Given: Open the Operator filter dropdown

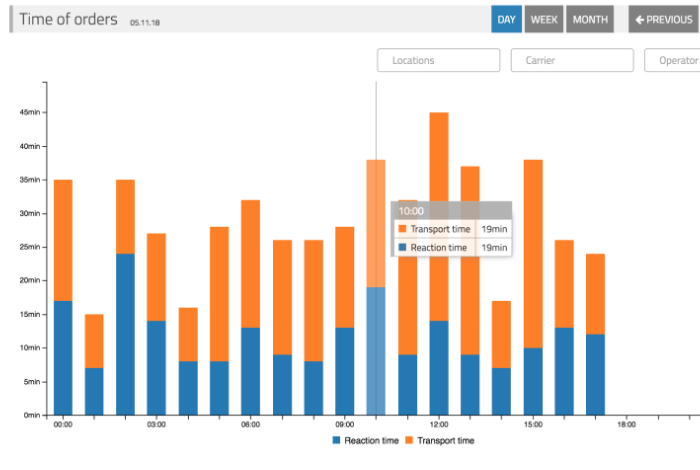Looking at the screenshot, I should point(672,60).
